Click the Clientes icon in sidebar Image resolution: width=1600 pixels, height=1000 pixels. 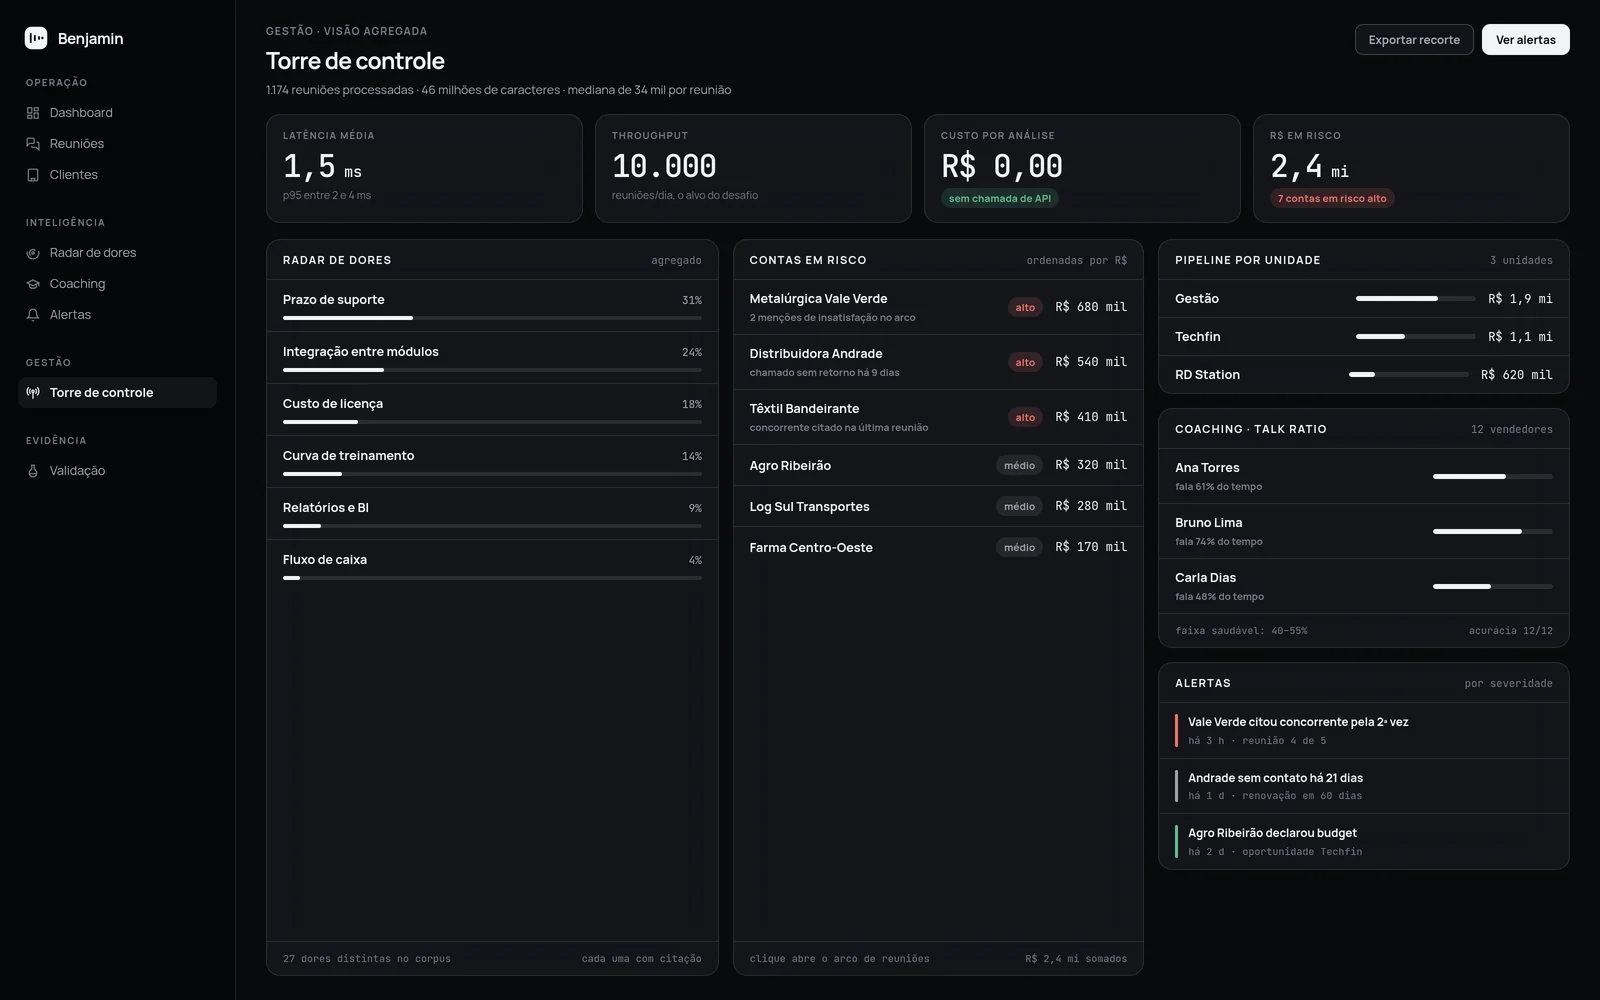(x=33, y=175)
